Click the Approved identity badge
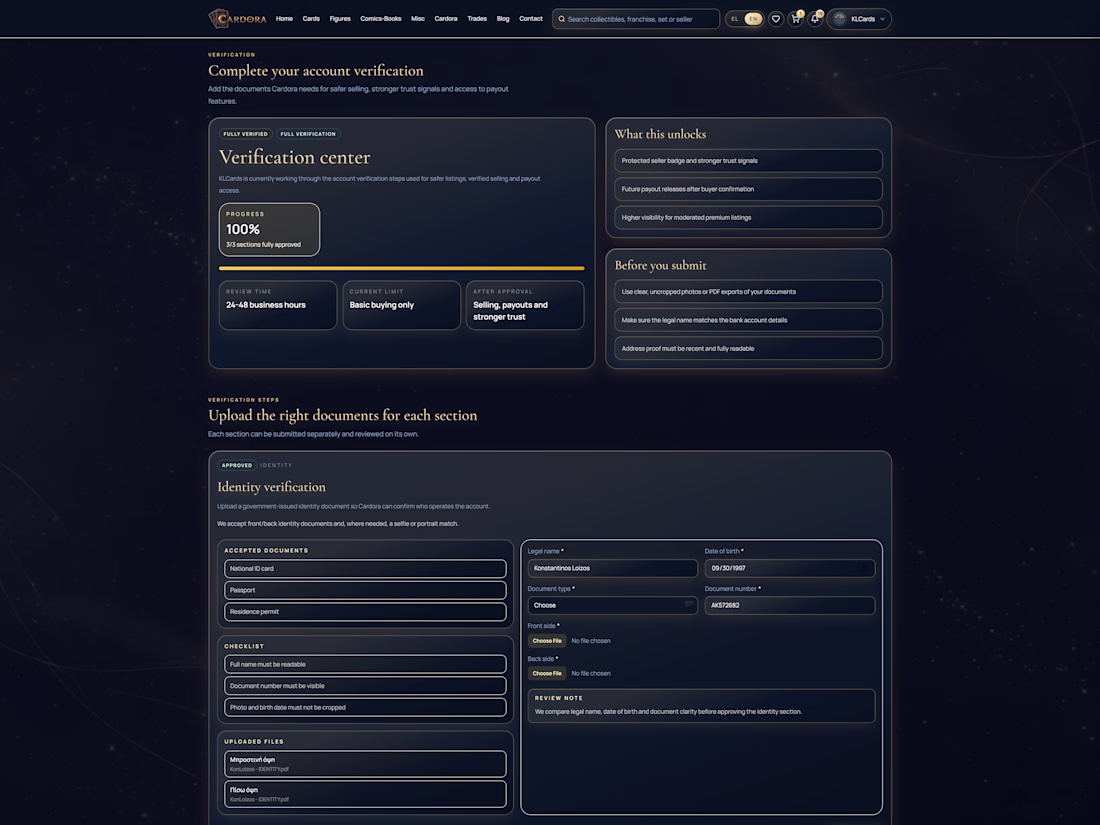 click(236, 465)
